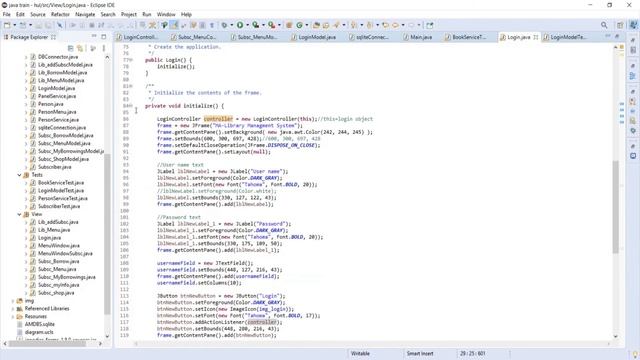The width and height of the screenshot is (640, 360).
Task: Select BookServiceTest.java in Tests
Action: tap(61, 182)
